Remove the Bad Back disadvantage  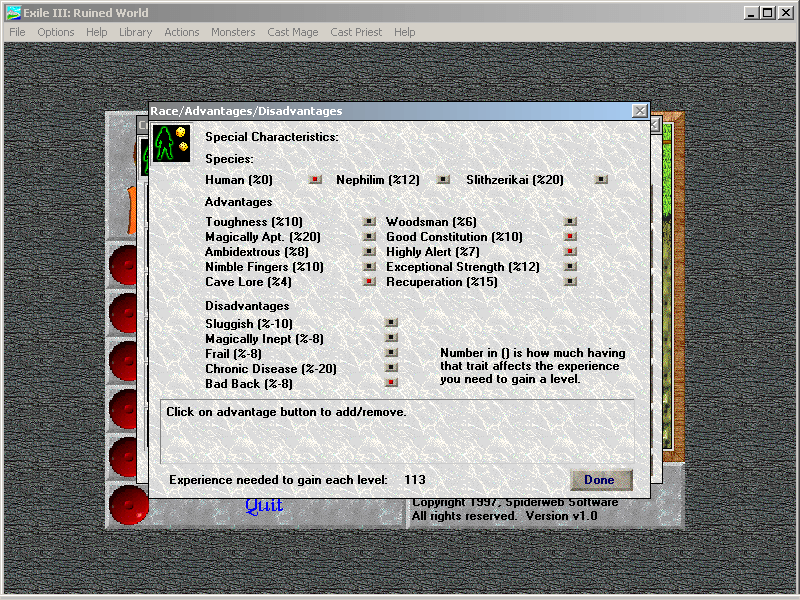[x=391, y=382]
